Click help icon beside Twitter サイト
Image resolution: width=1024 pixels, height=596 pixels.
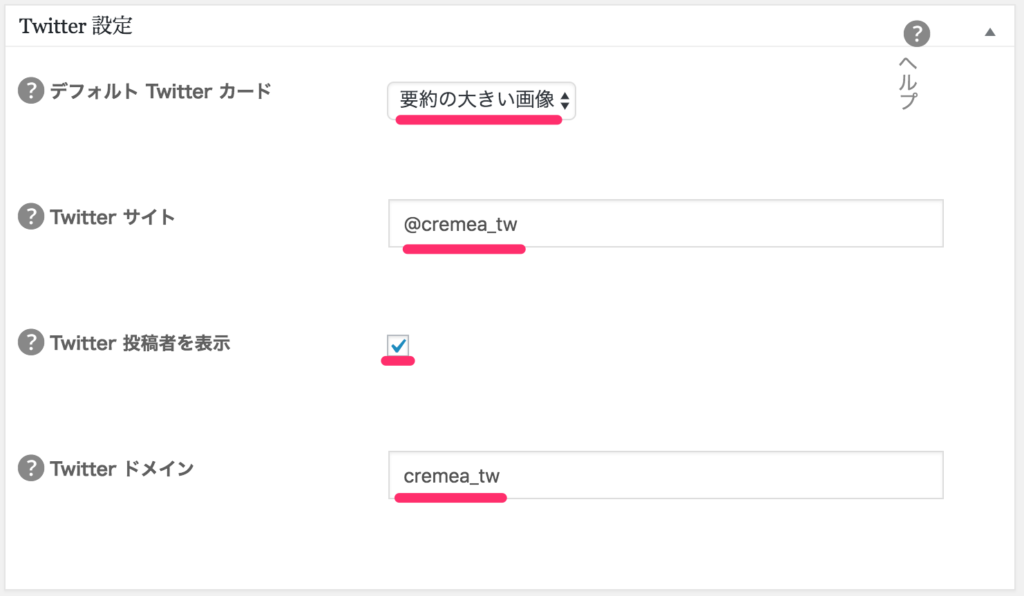[x=31, y=216]
